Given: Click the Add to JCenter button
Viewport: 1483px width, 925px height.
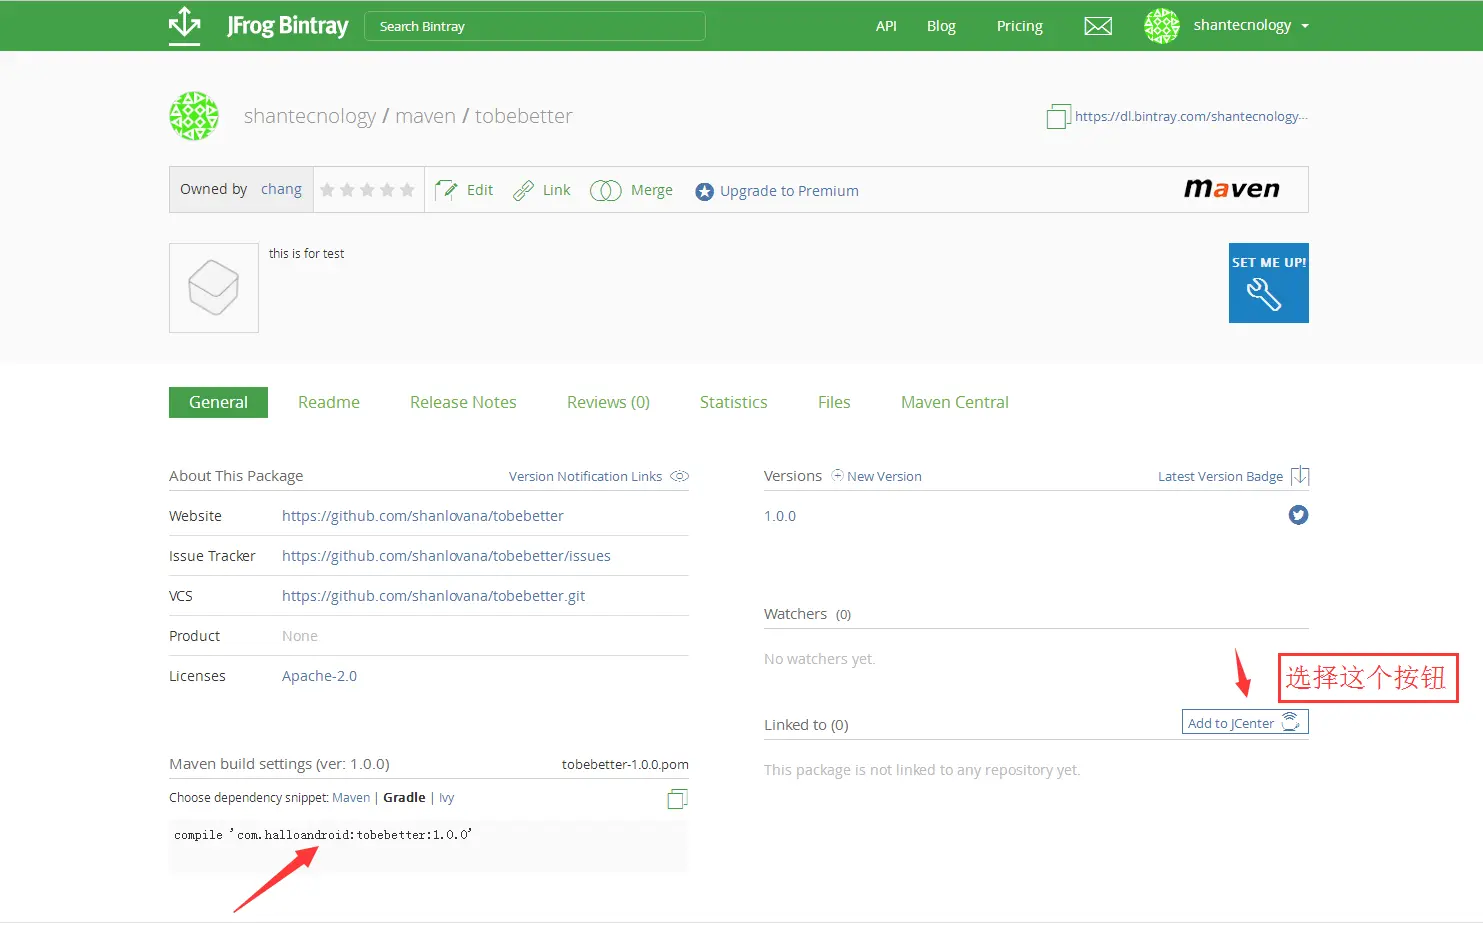Looking at the screenshot, I should 1245,722.
